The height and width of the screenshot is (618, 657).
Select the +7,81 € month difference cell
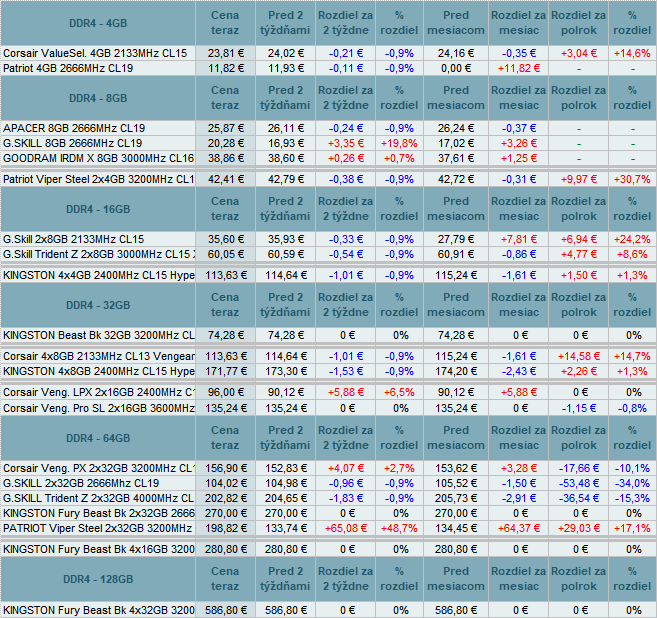[519, 239]
